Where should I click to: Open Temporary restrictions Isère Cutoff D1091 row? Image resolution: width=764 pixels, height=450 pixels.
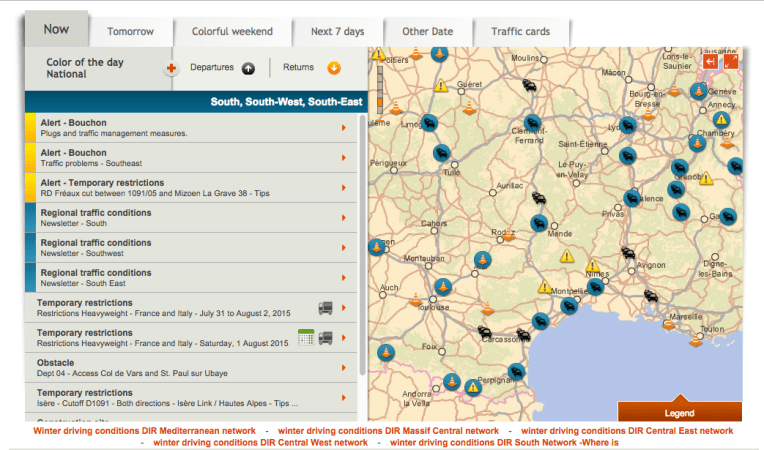click(191, 398)
